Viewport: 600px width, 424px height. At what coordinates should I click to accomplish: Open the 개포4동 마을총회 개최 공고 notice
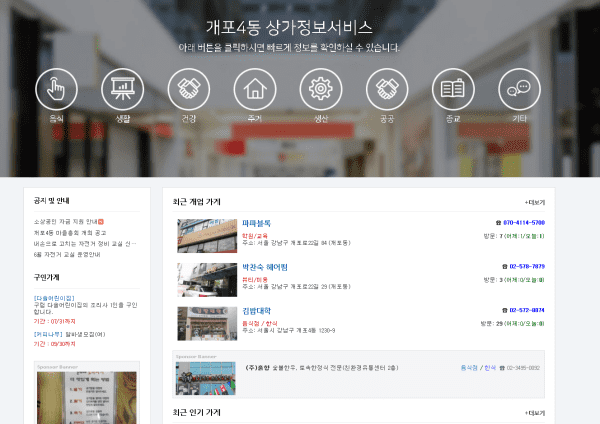(x=70, y=233)
